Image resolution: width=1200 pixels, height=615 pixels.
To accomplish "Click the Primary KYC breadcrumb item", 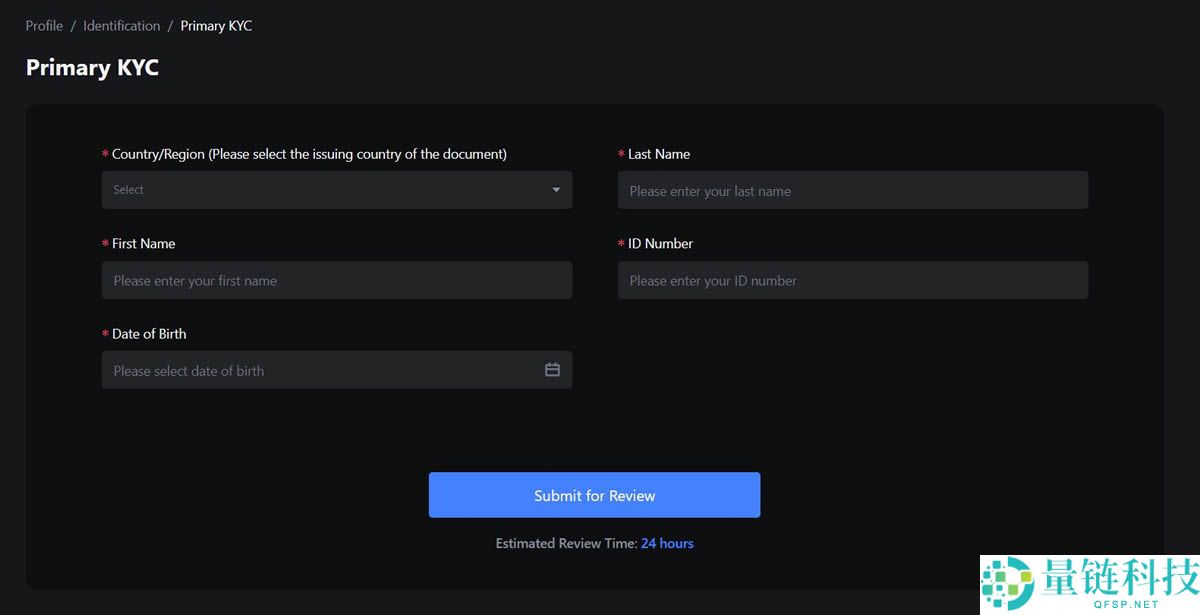I will click(x=216, y=26).
